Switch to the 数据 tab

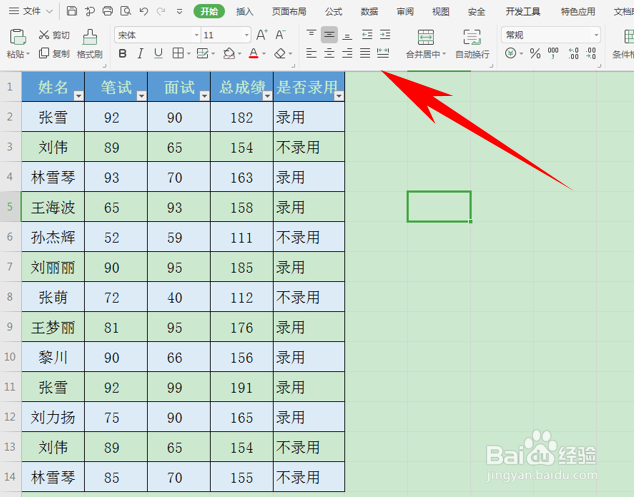point(369,12)
